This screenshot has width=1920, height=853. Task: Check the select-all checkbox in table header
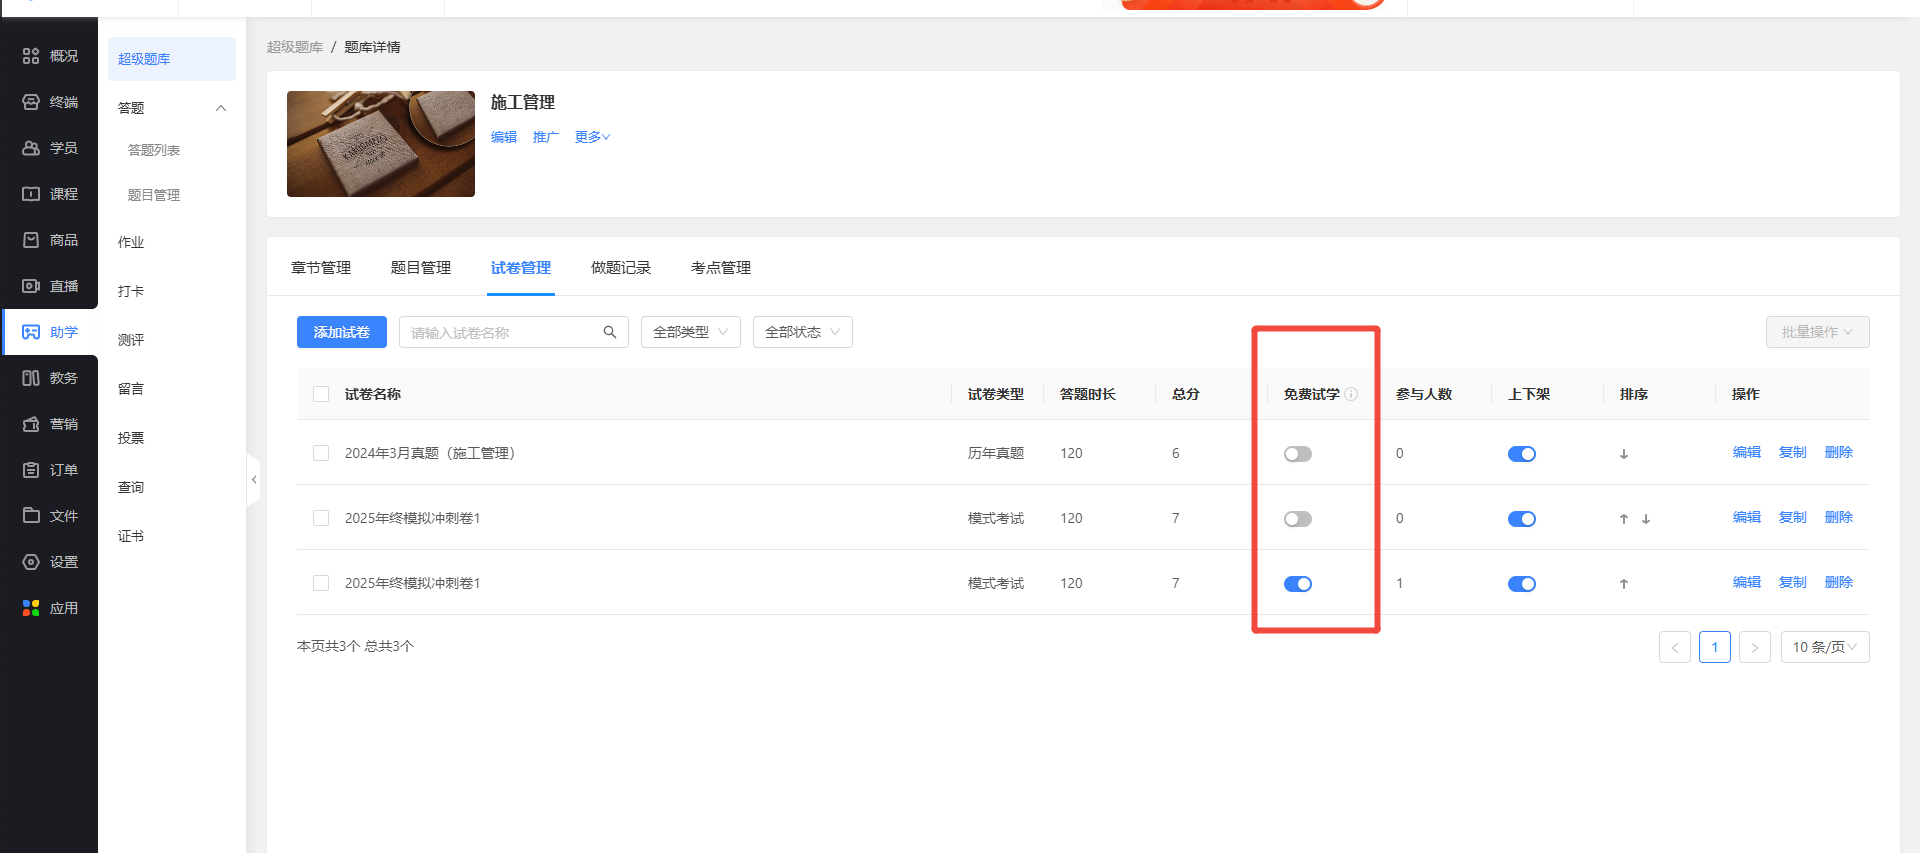[321, 394]
